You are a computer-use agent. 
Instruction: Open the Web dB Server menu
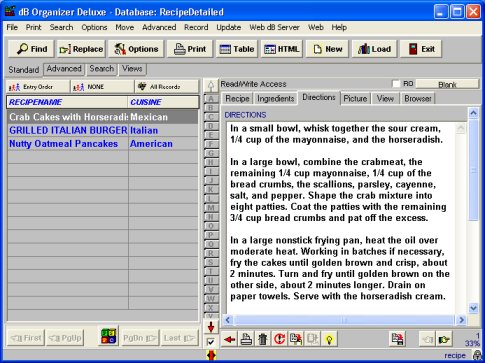pyautogui.click(x=274, y=27)
